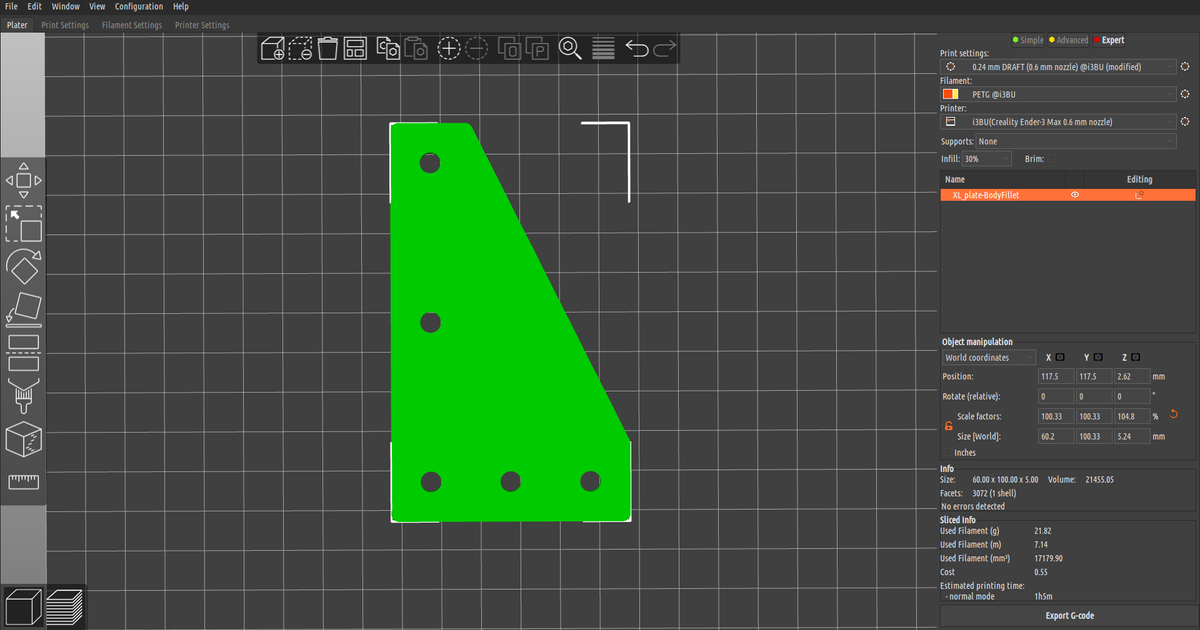Screen dimensions: 1200x630
Task: Select the Move tool
Action: [24, 180]
